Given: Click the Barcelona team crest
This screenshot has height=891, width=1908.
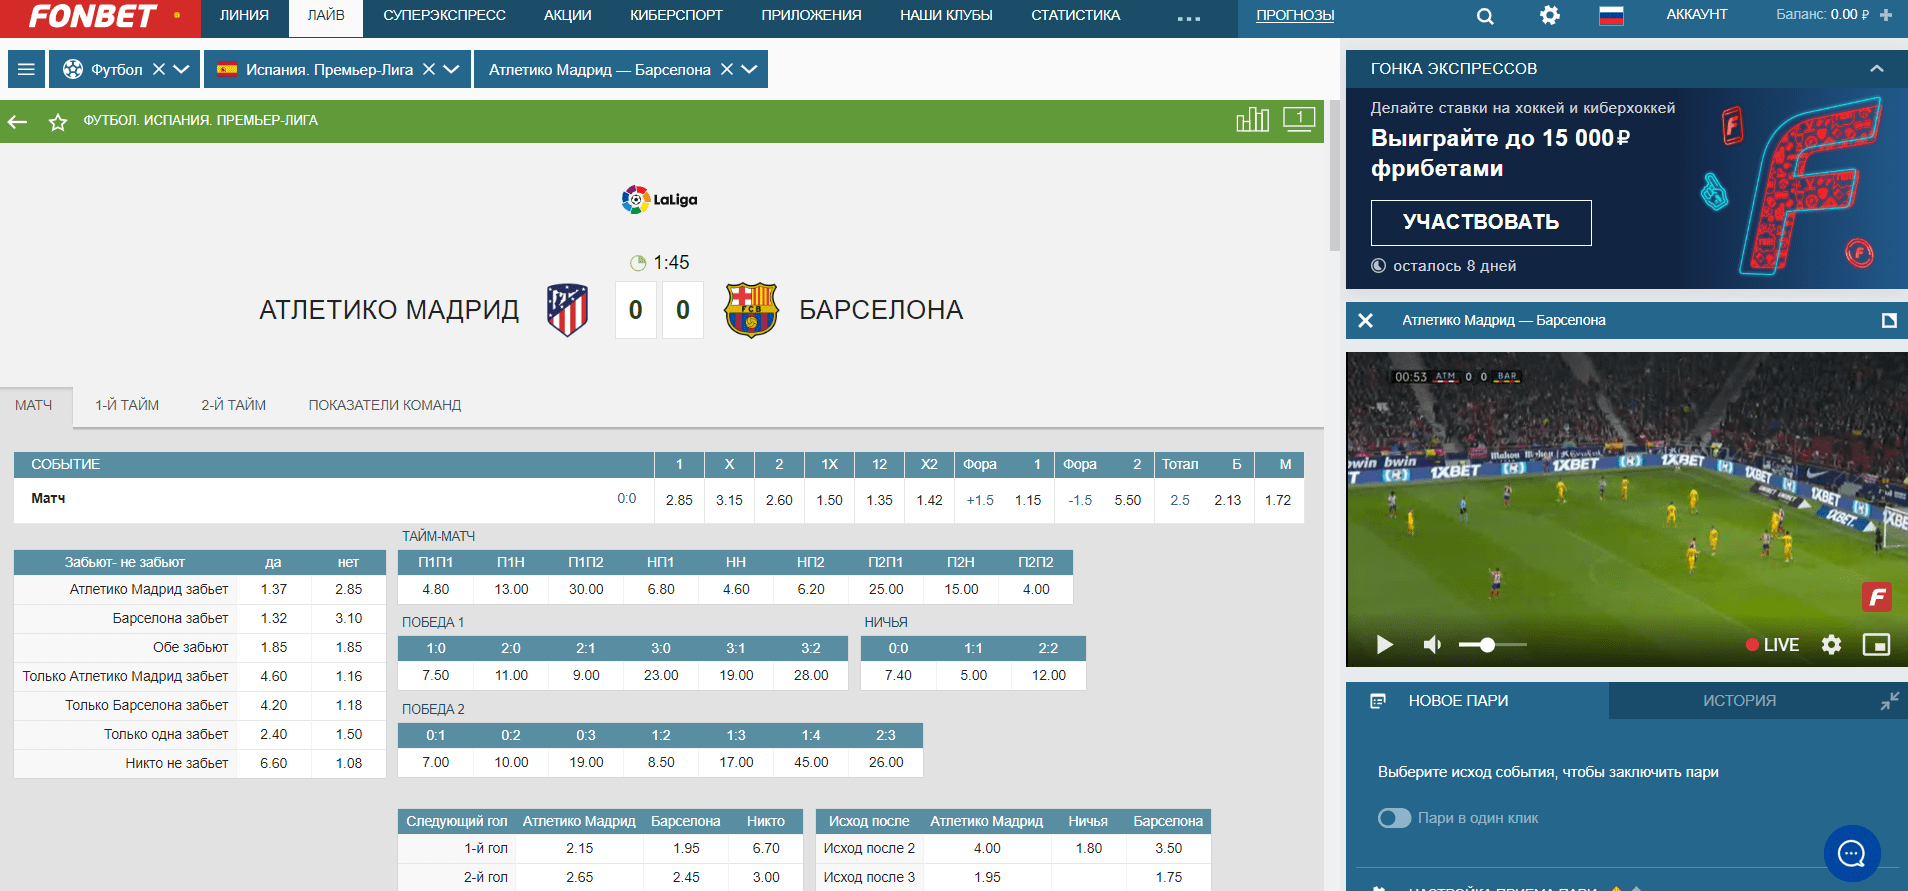Looking at the screenshot, I should tap(751, 310).
